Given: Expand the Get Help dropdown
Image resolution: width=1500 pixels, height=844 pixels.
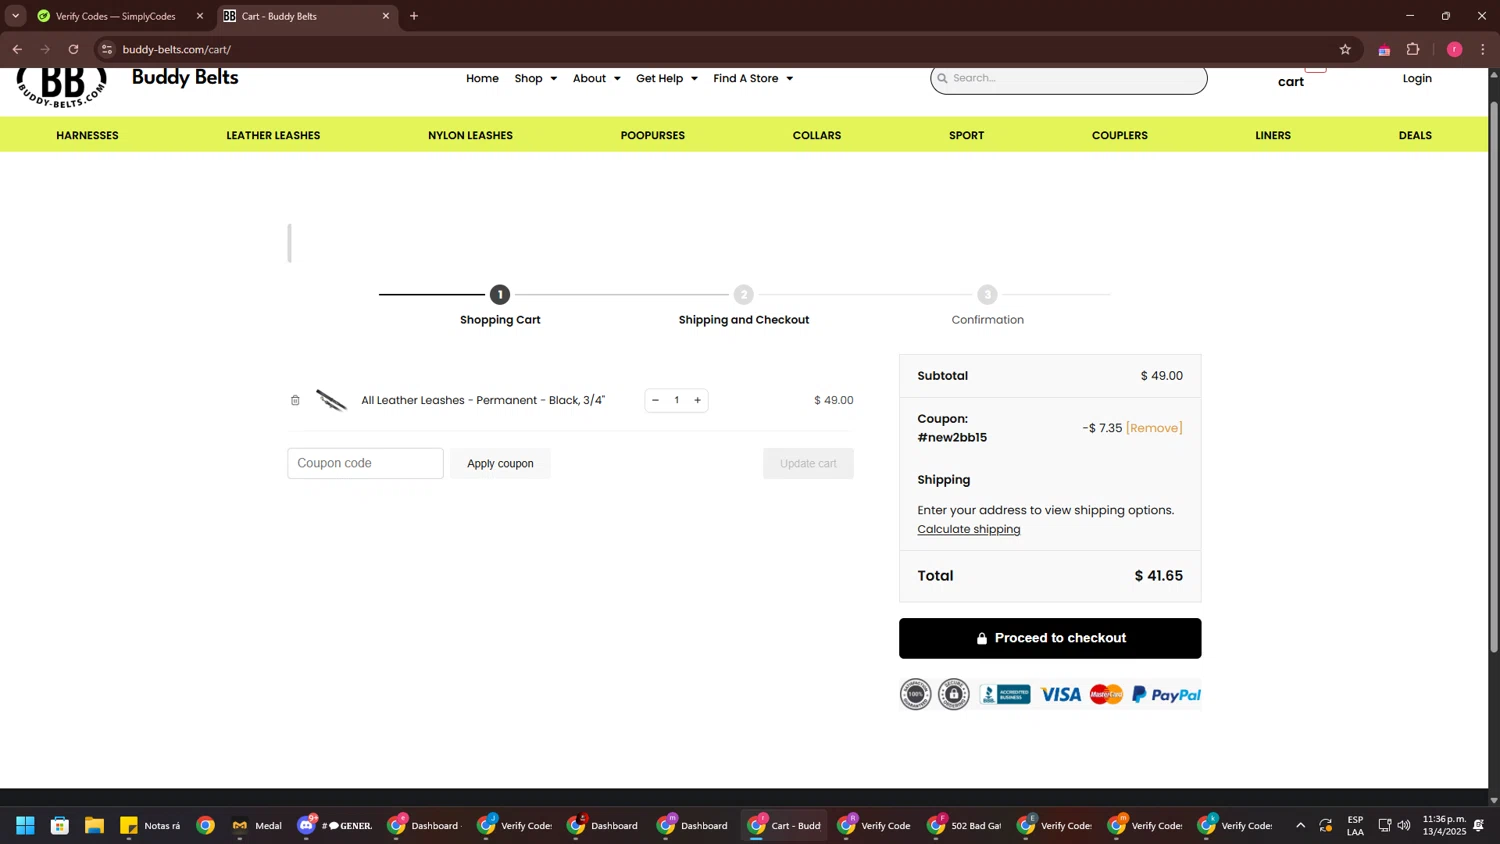Looking at the screenshot, I should [x=667, y=78].
